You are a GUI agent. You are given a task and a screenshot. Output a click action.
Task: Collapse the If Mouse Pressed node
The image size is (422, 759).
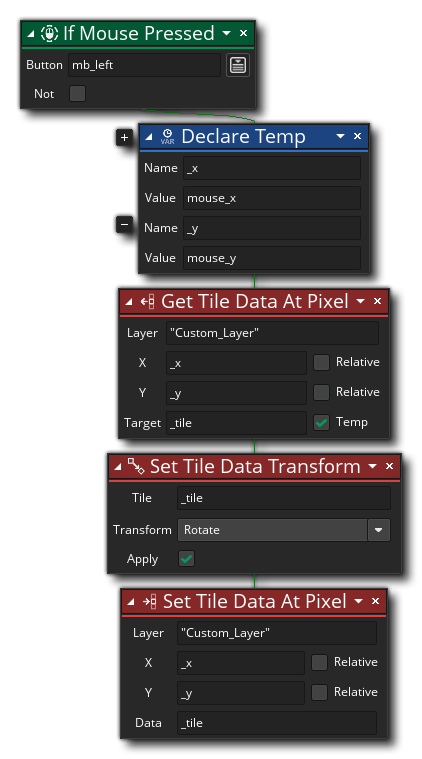[31, 34]
